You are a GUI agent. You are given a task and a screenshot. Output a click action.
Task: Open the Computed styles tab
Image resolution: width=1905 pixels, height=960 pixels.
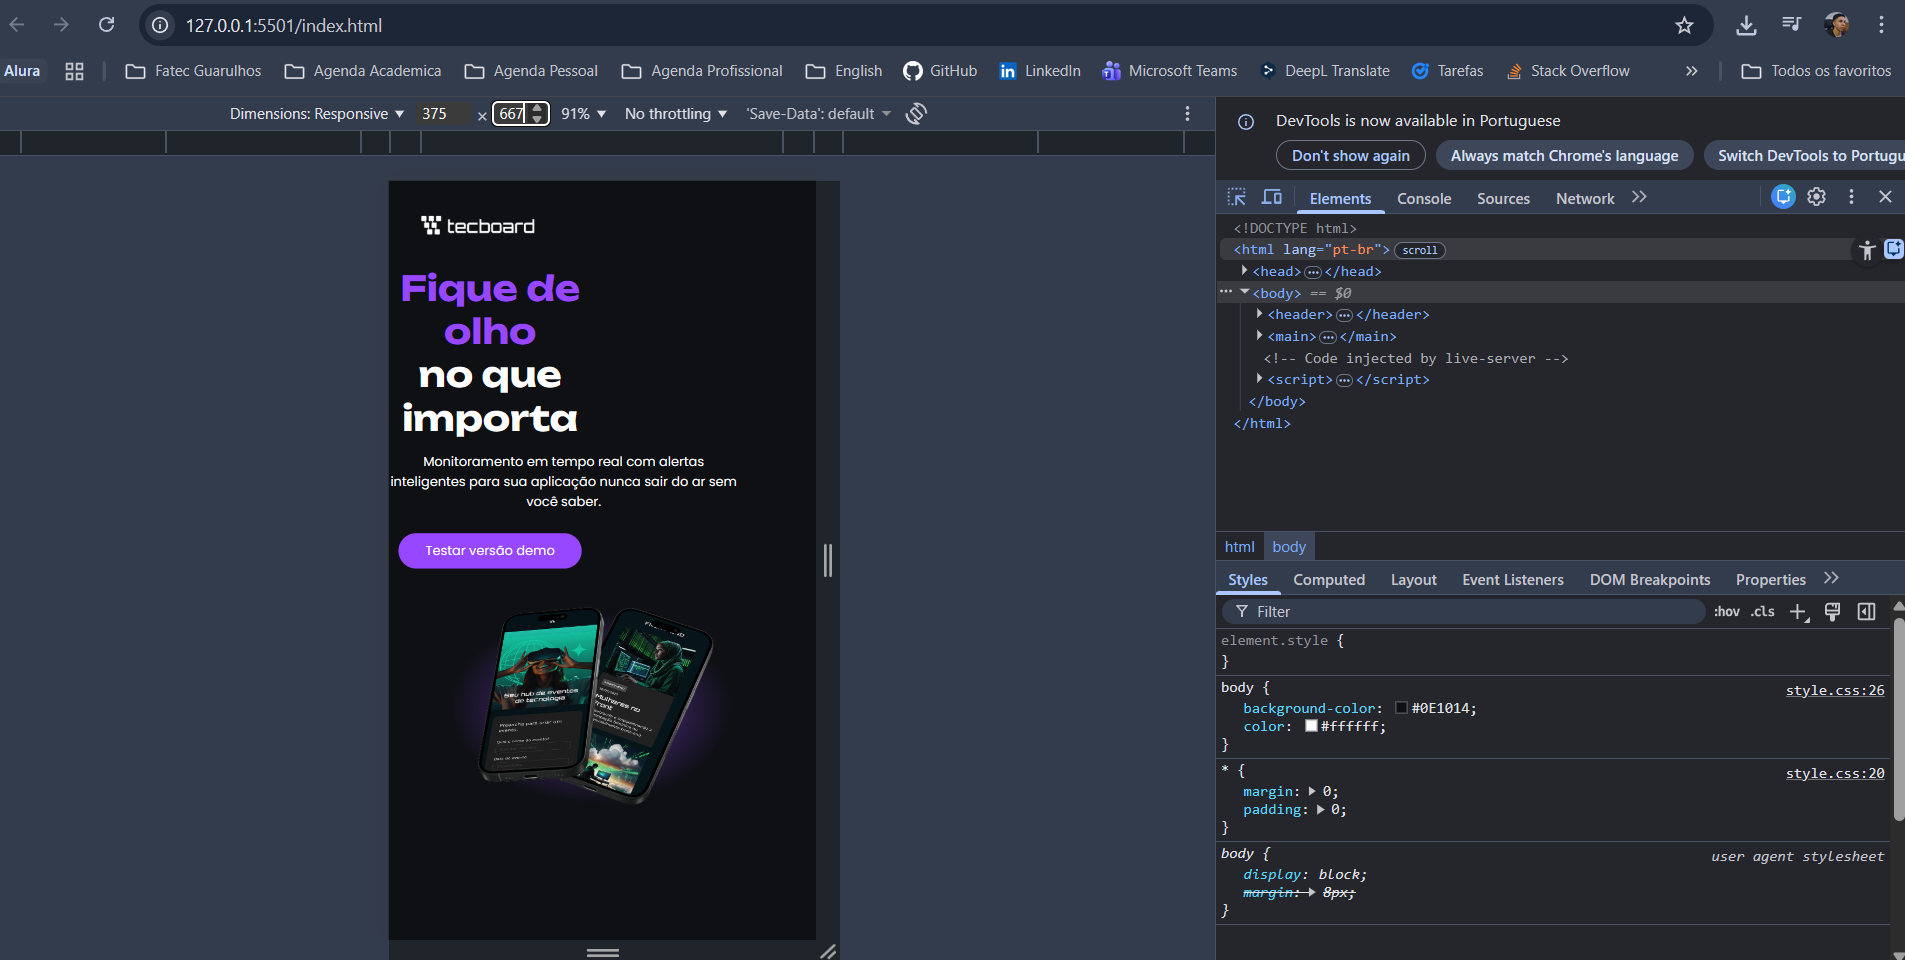[1329, 579]
